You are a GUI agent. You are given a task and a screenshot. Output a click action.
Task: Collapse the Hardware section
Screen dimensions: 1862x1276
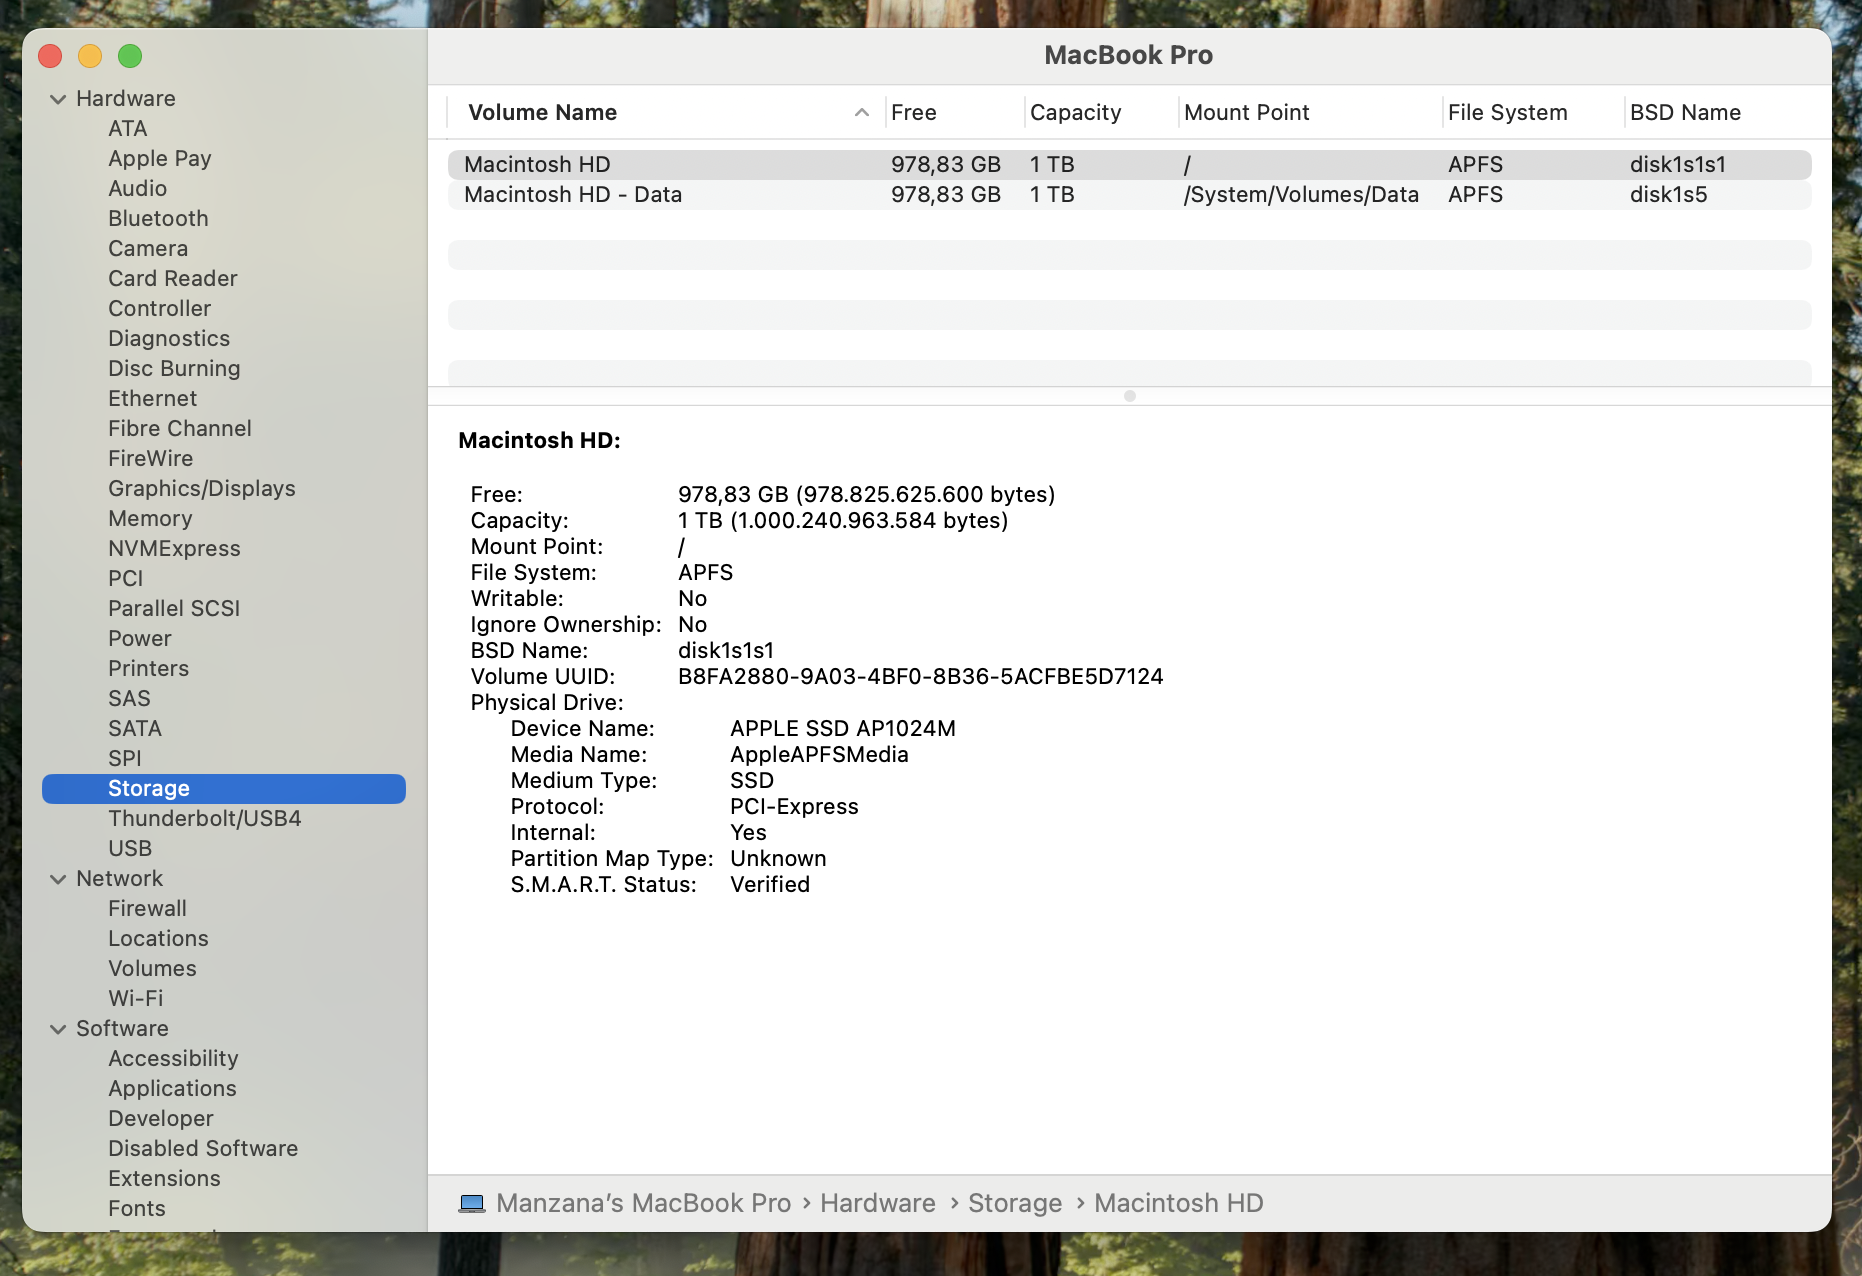point(58,99)
